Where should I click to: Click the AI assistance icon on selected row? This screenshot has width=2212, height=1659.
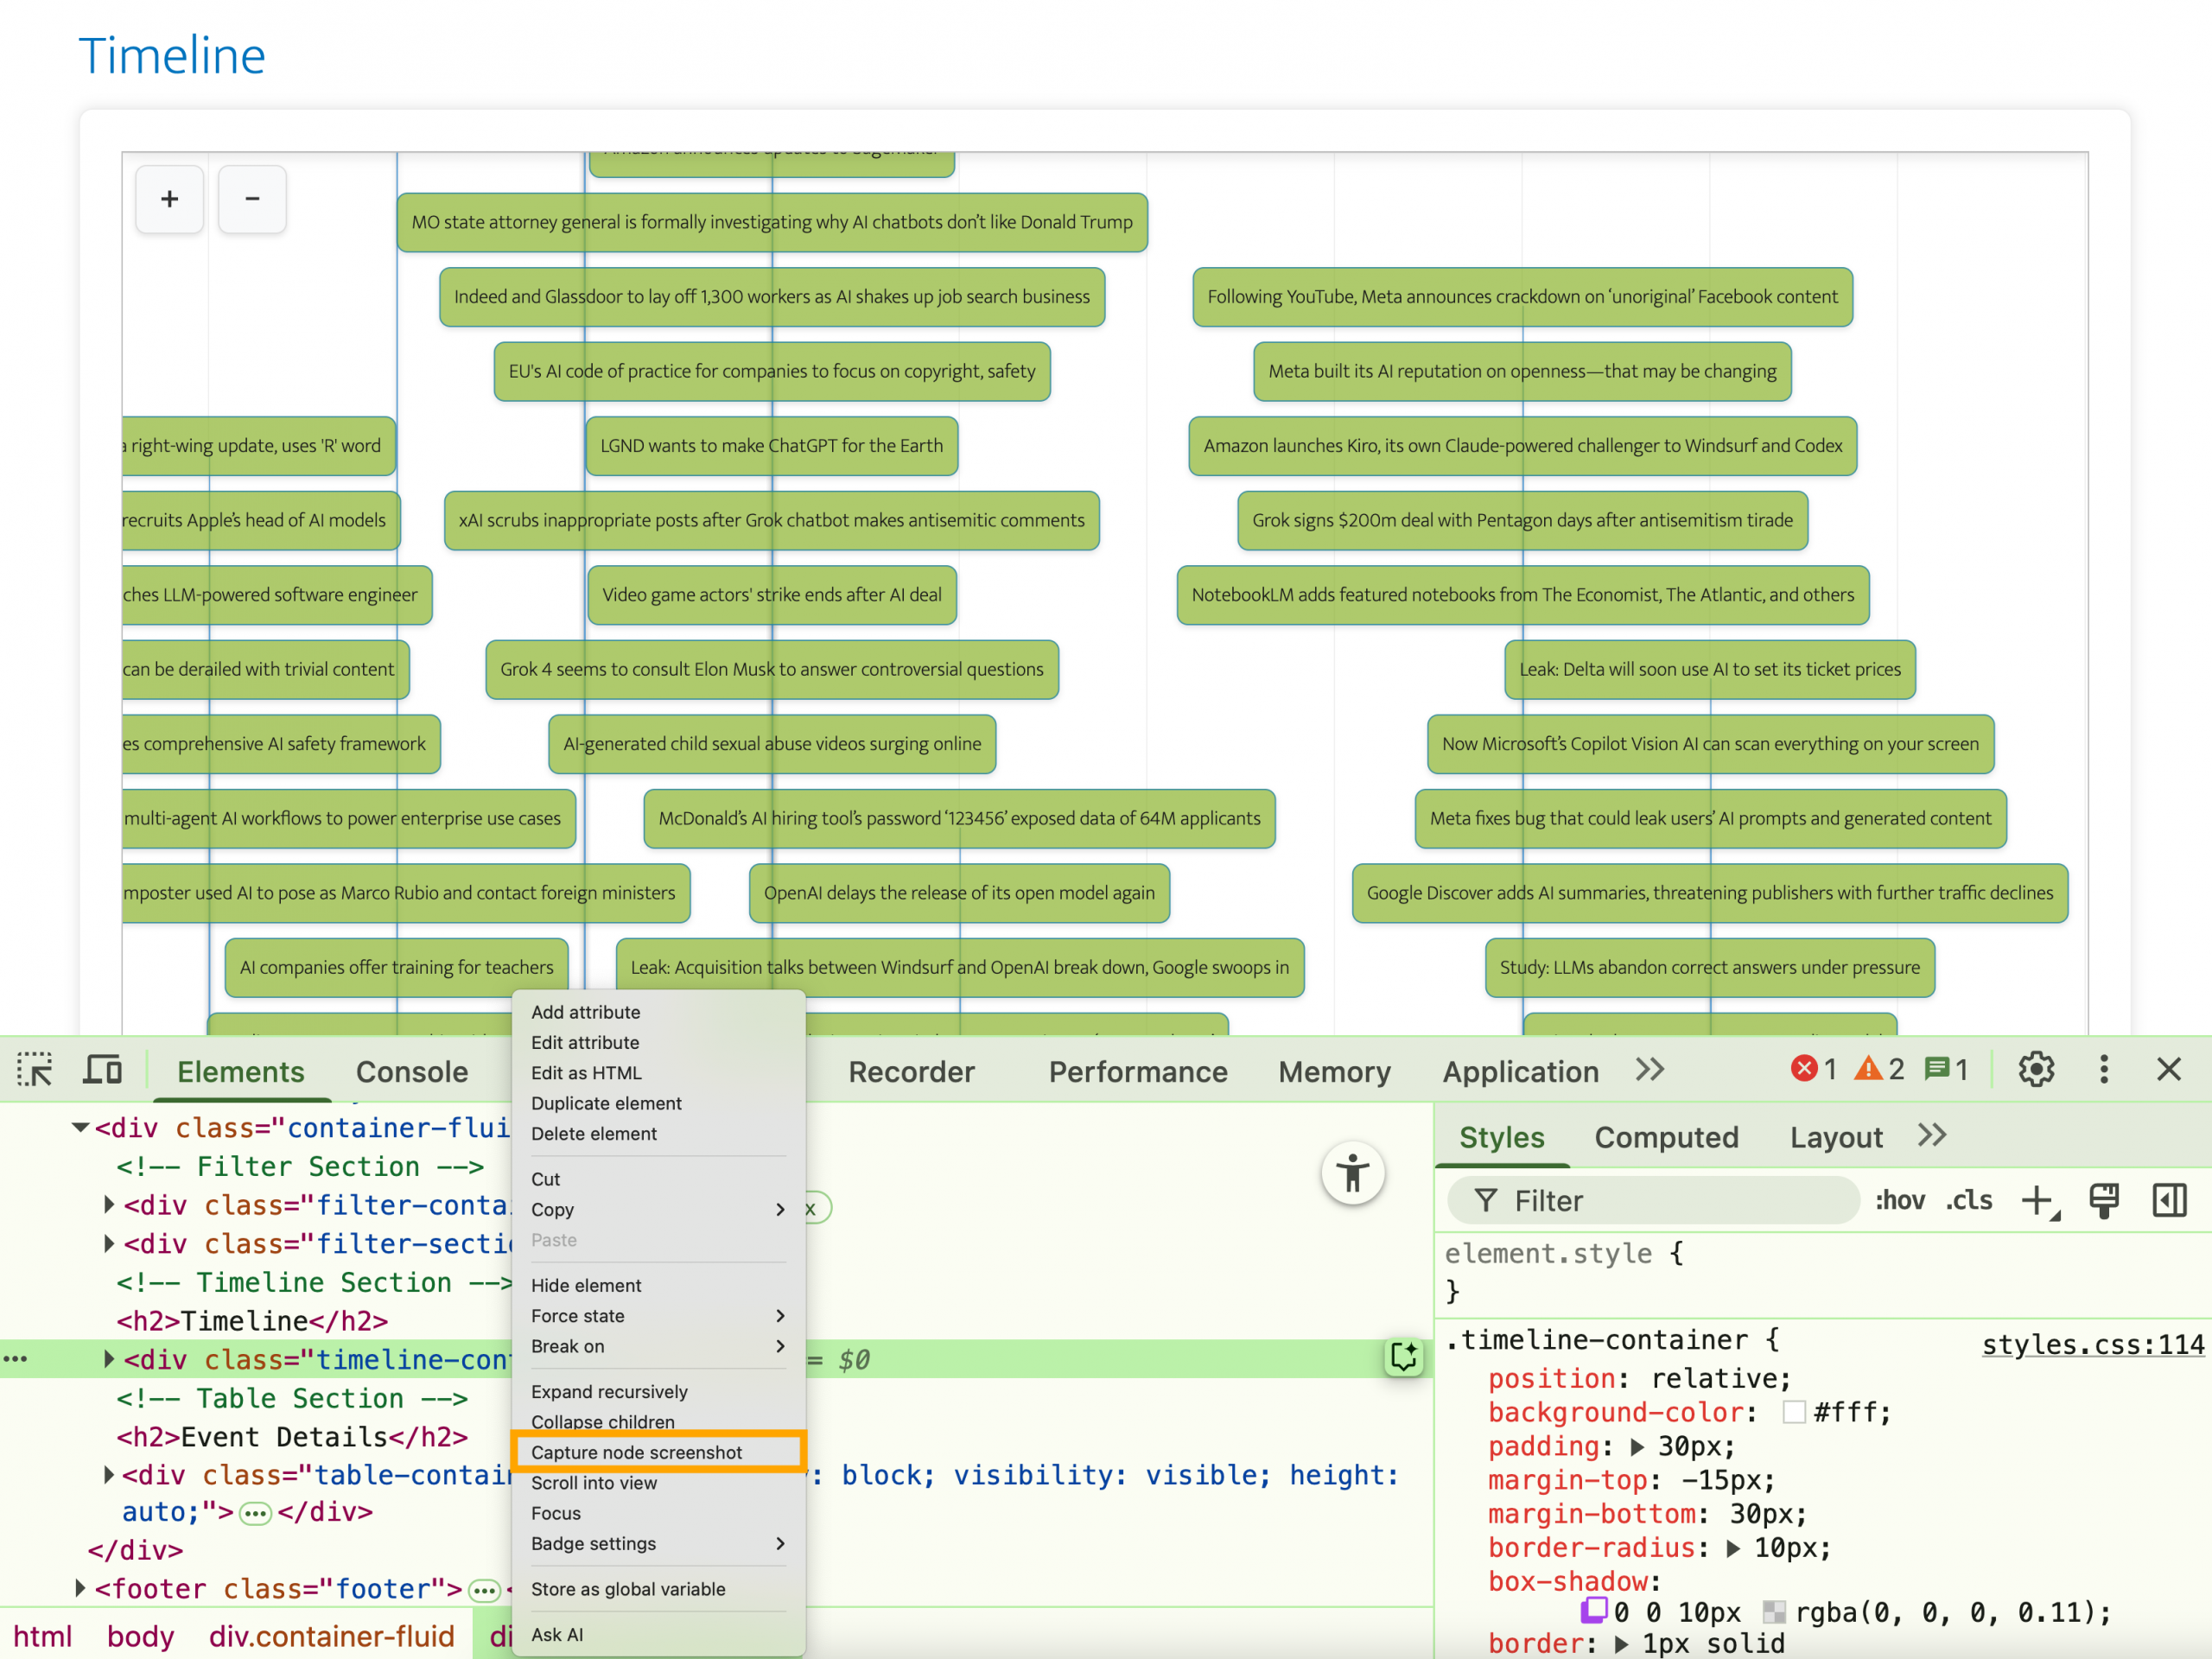[x=1403, y=1357]
